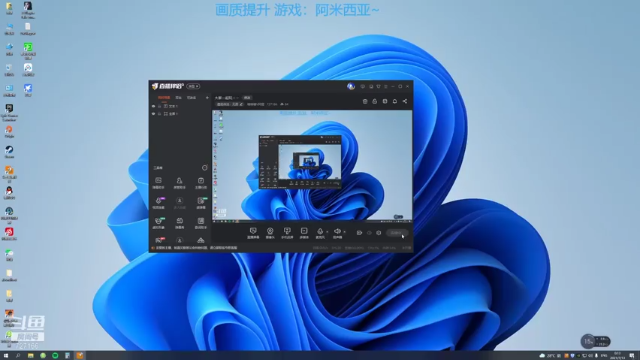Viewport: 640px width, 360px height.
Task: Open the QQ penguin desktop icon
Action: [9, 193]
